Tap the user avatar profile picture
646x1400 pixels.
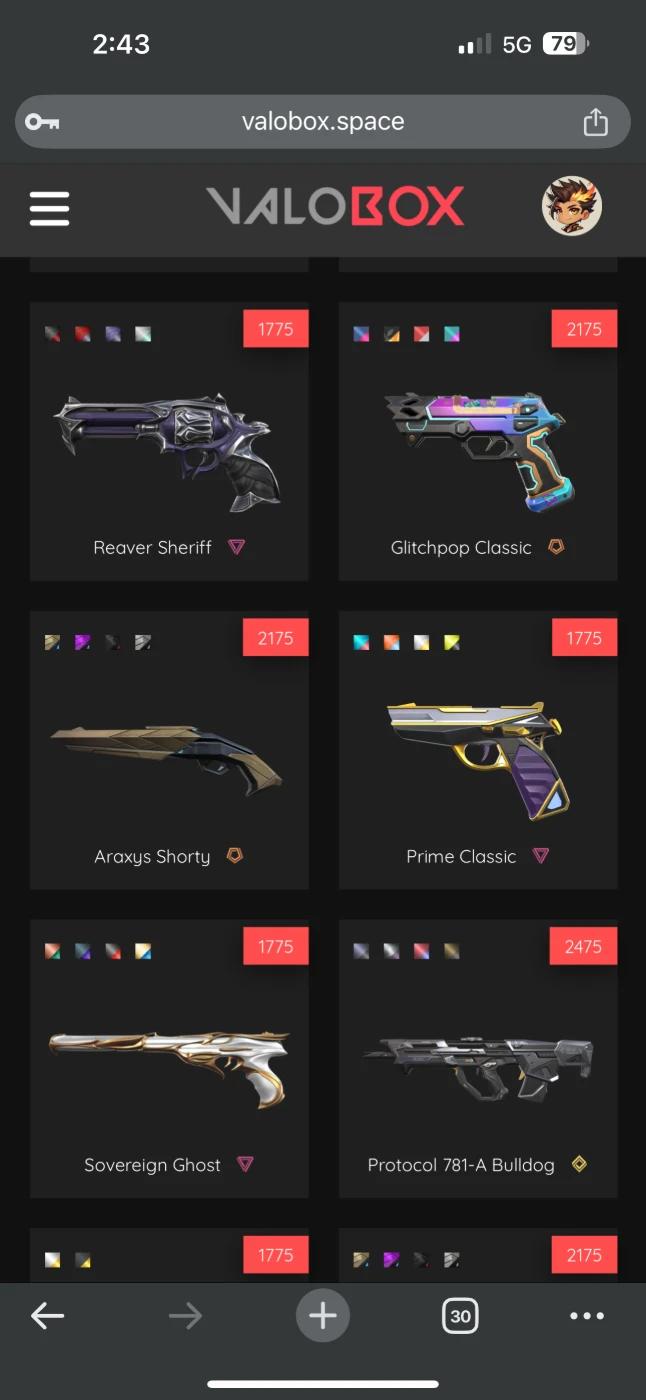click(x=572, y=207)
